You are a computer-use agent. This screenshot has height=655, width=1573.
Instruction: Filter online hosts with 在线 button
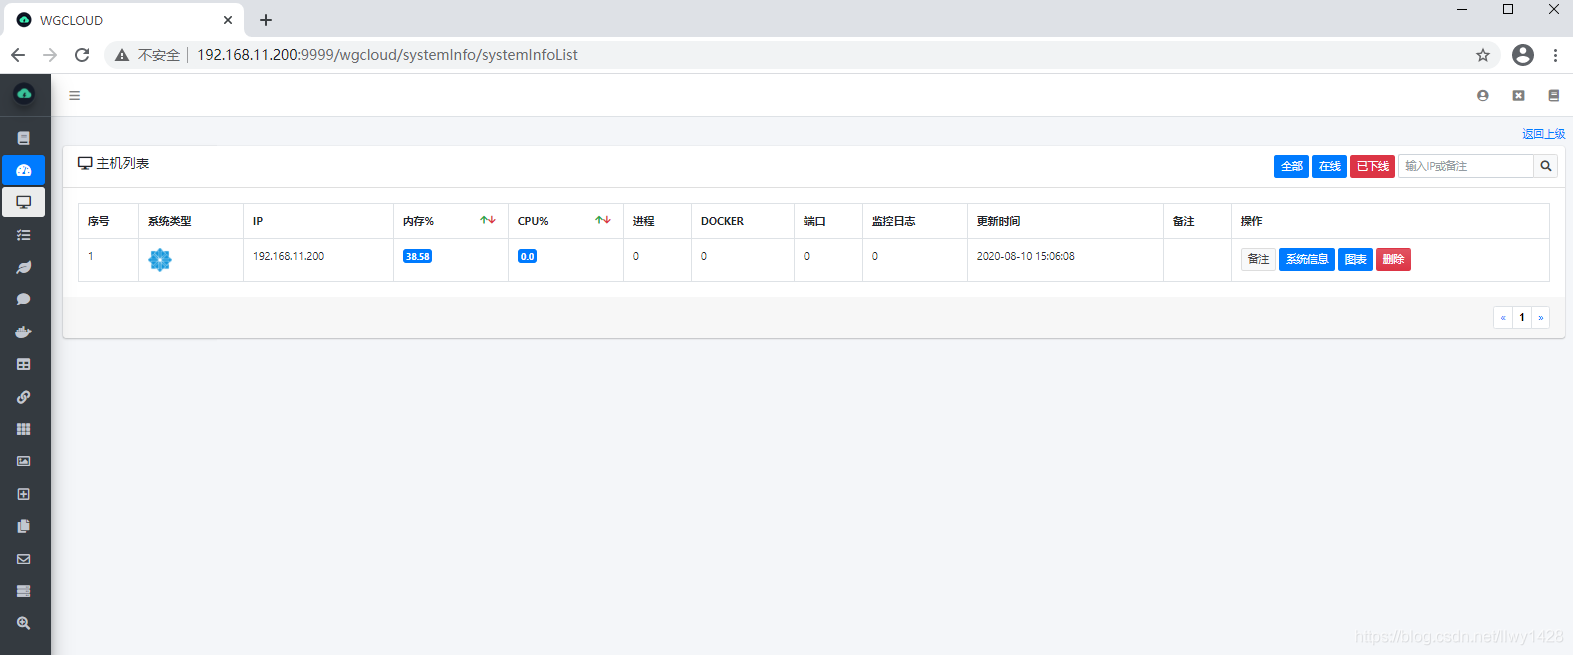(1329, 166)
